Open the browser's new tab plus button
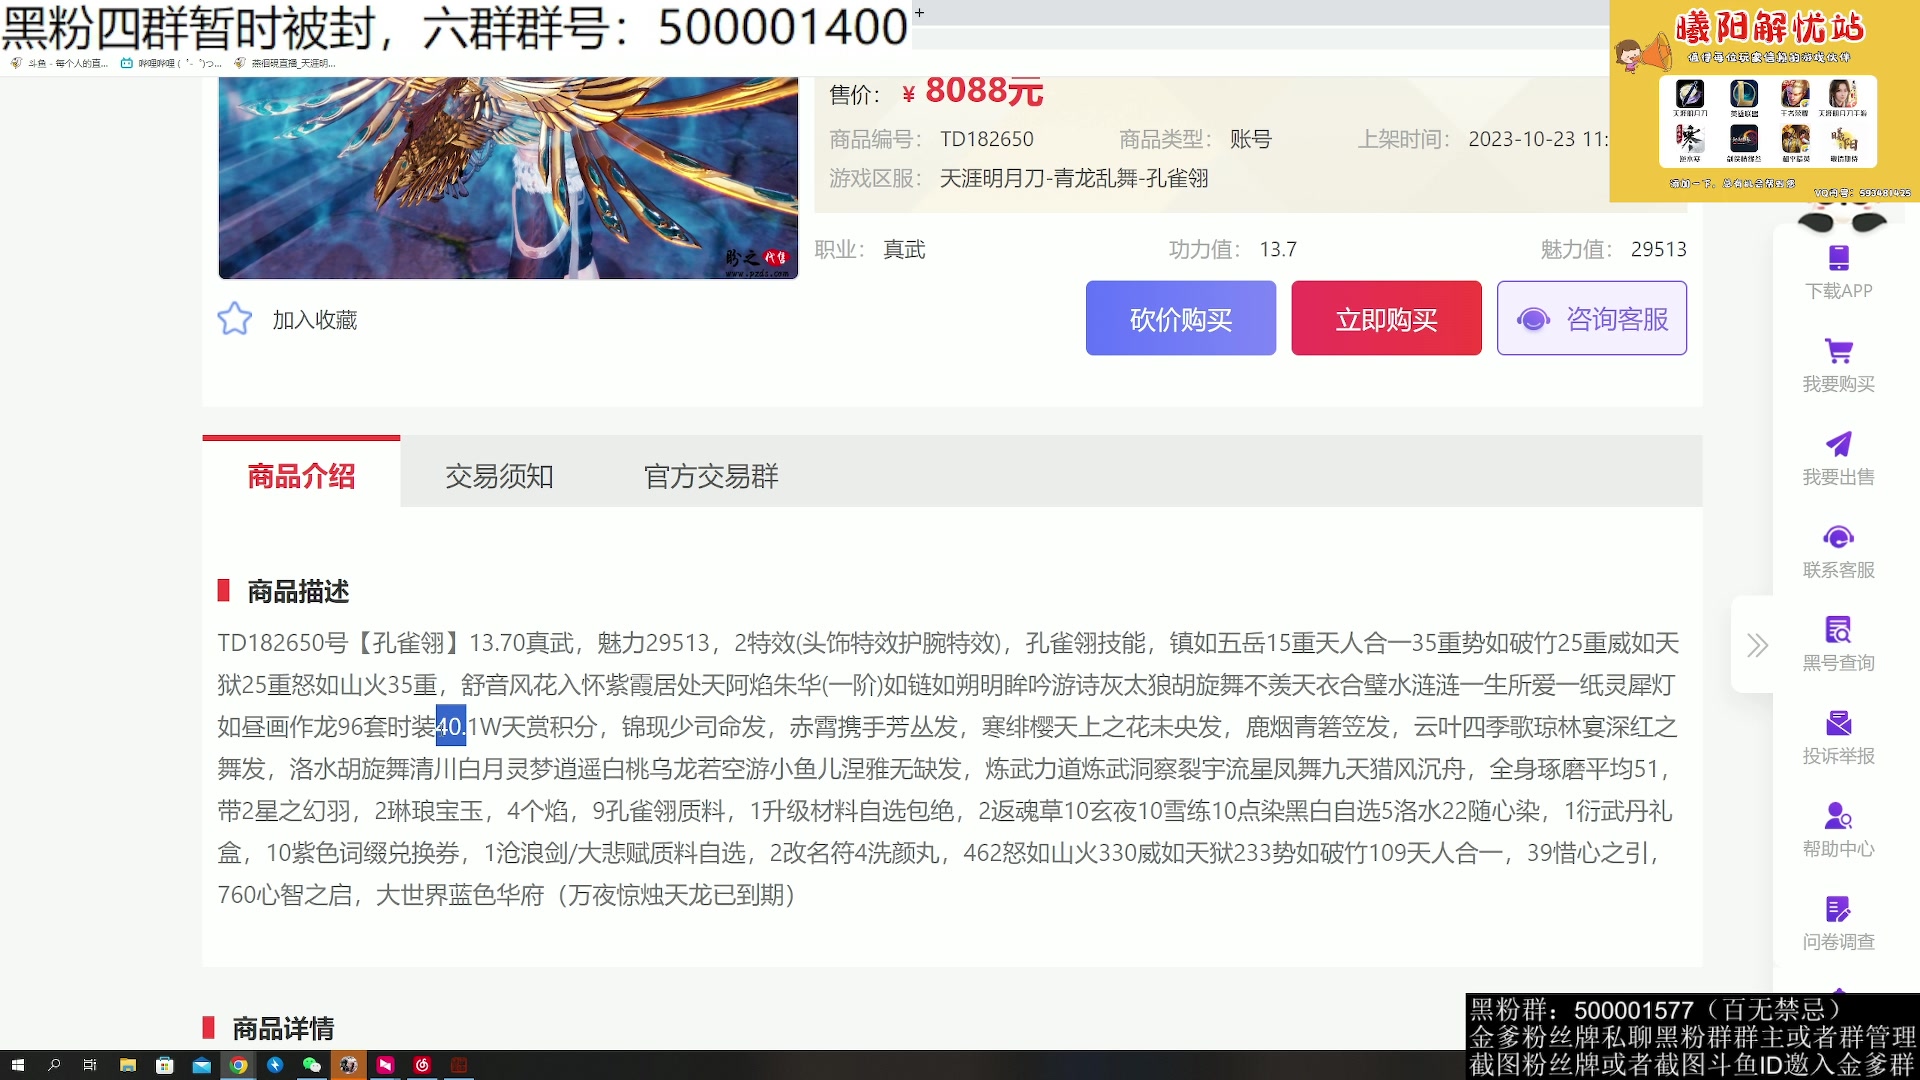Viewport: 1920px width, 1080px height. (x=919, y=13)
